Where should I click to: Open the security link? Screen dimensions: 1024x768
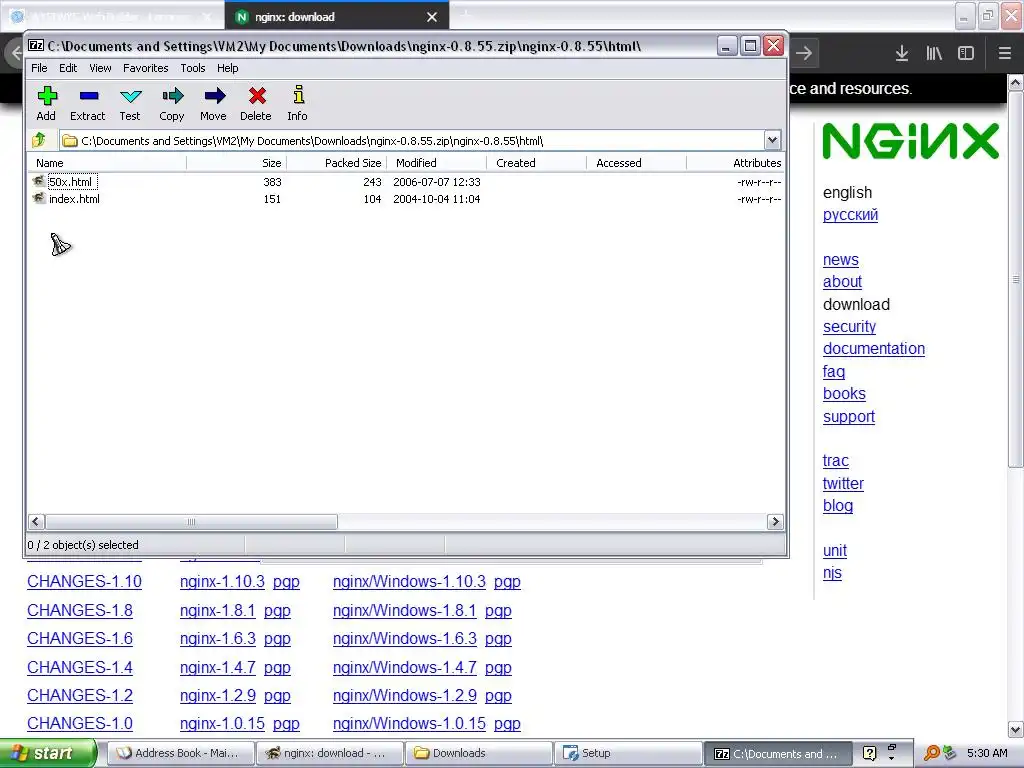coord(850,327)
